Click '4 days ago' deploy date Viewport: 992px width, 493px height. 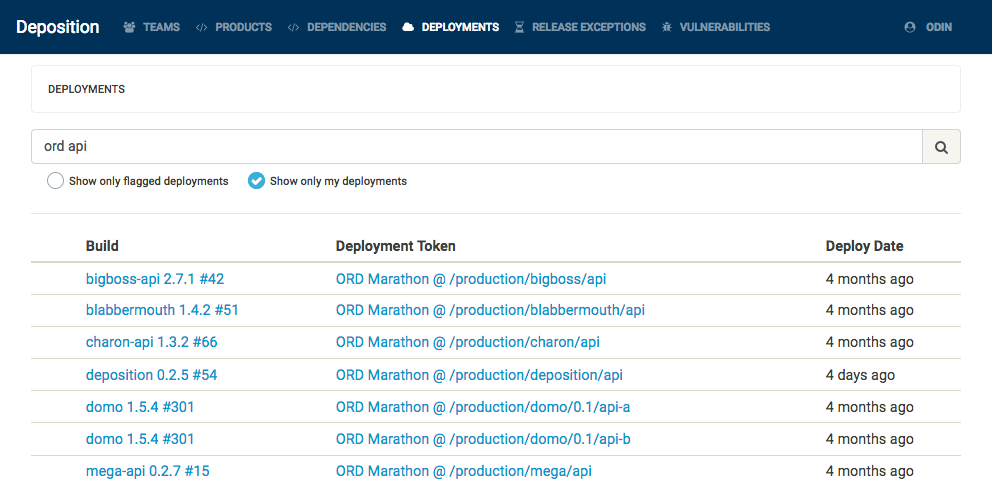click(860, 375)
